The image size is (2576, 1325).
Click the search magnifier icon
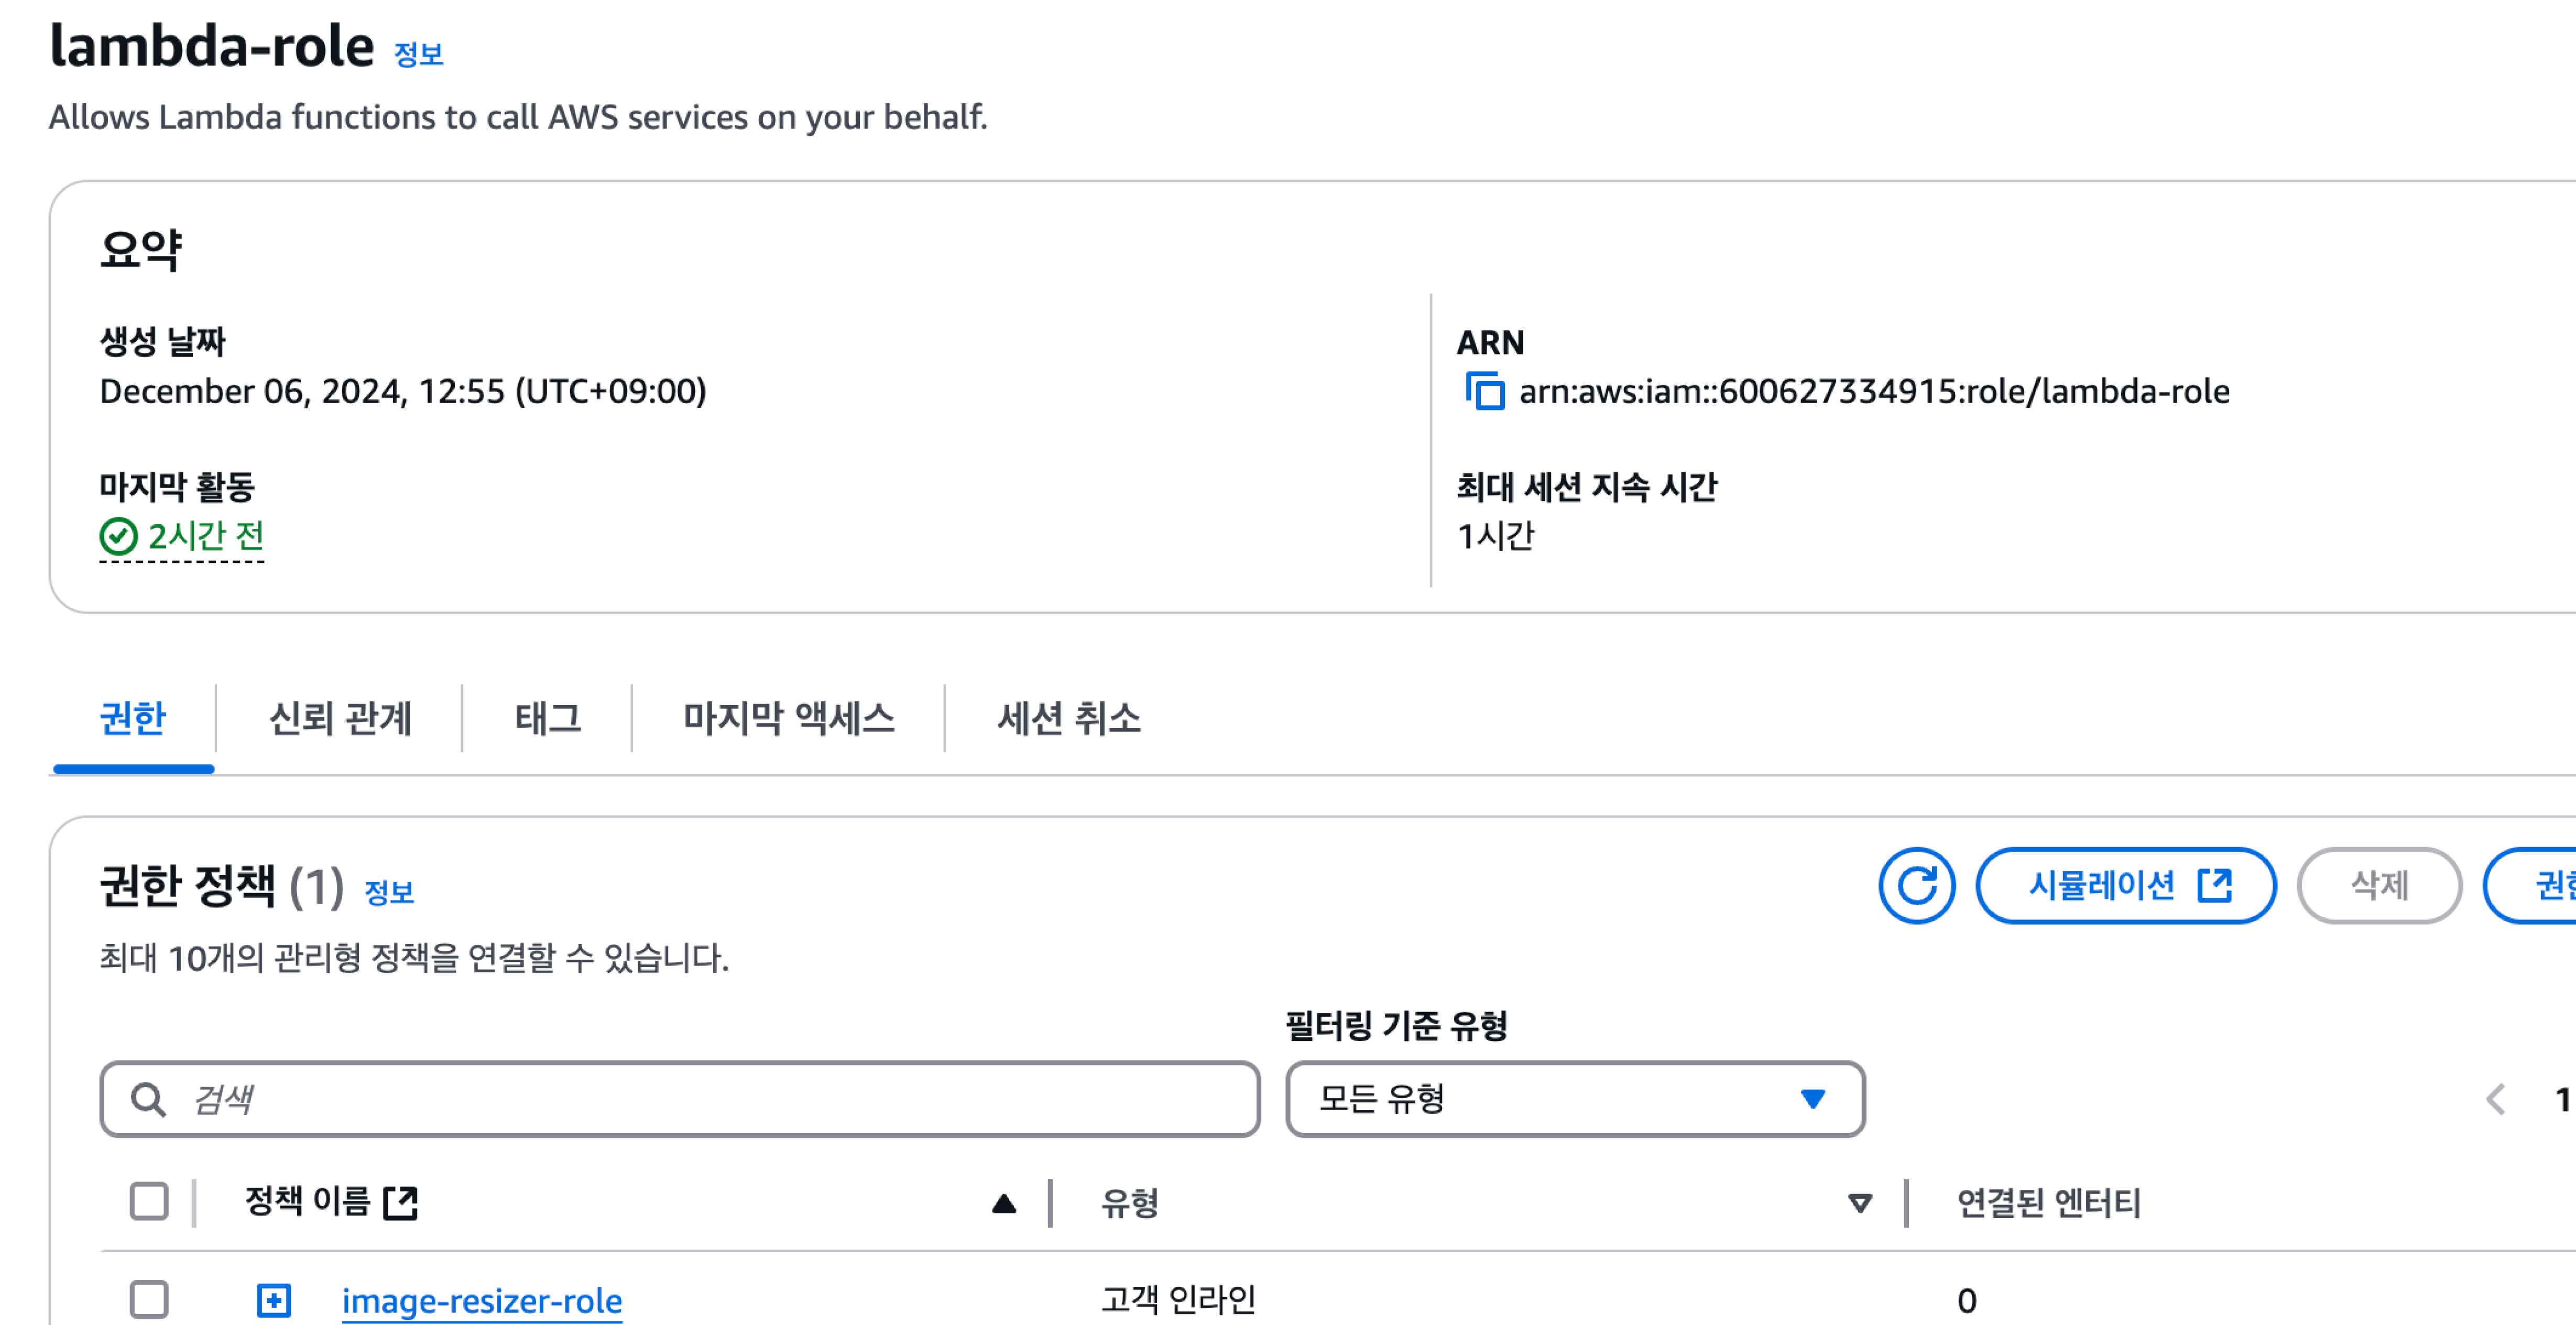(x=149, y=1099)
